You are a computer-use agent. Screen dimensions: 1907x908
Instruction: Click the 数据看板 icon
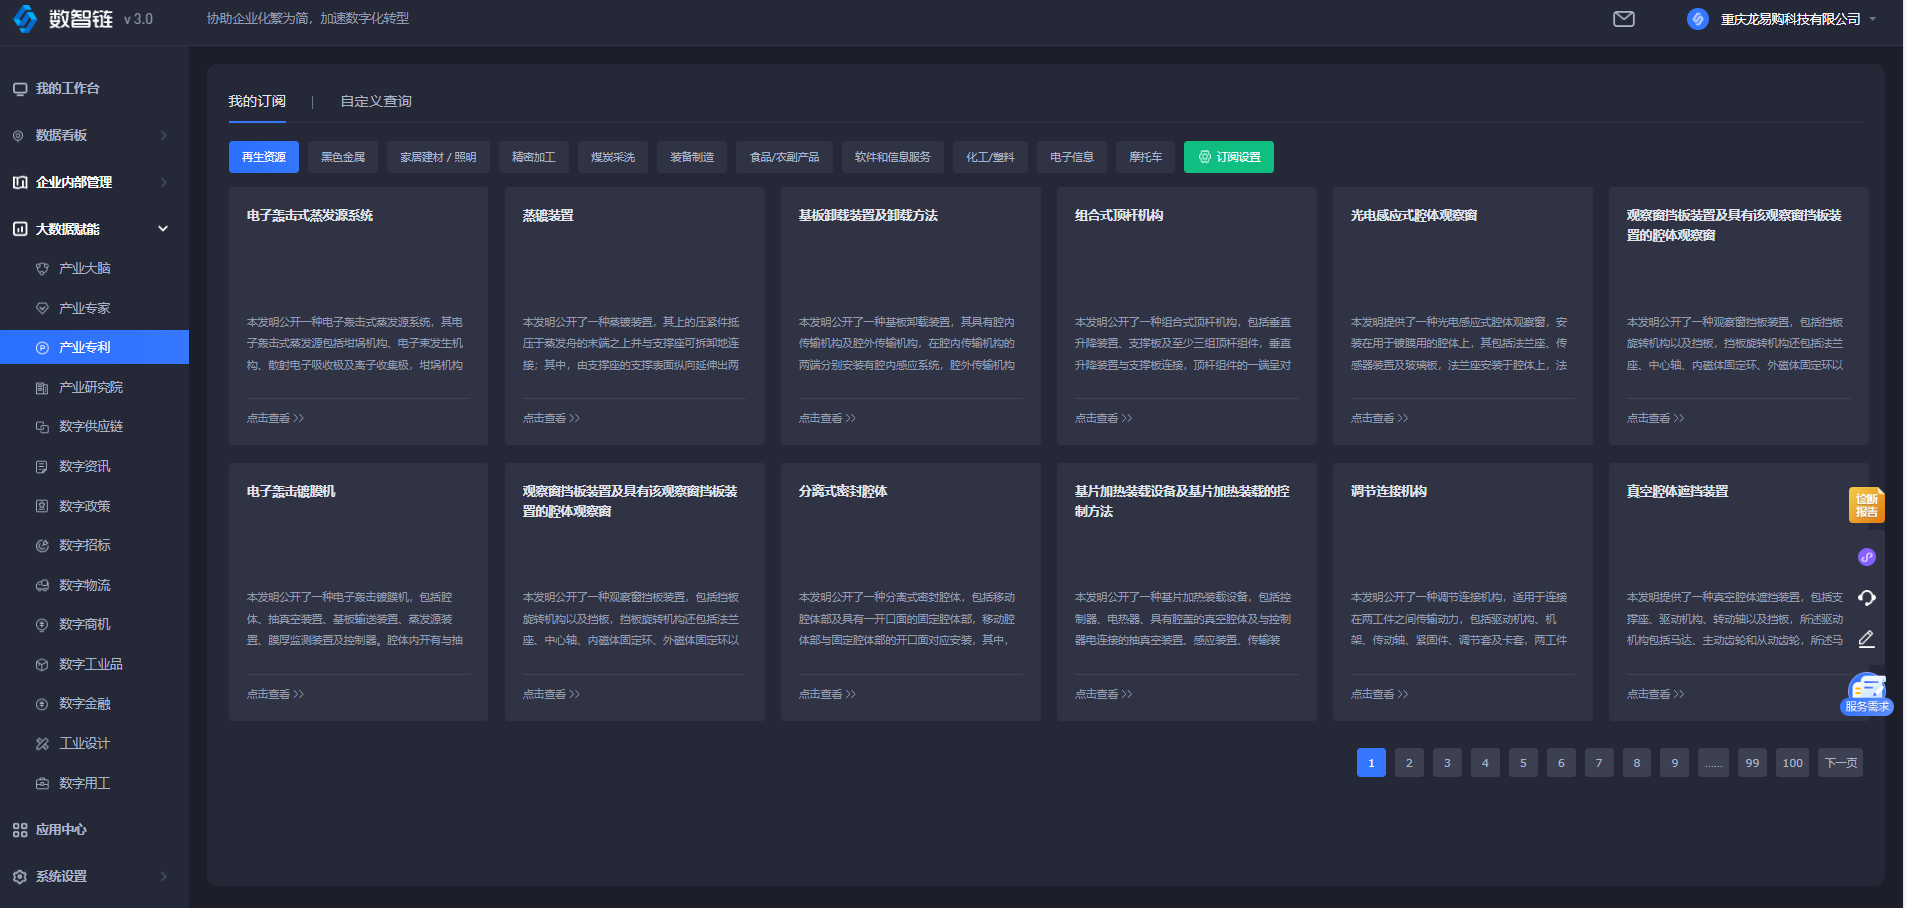coord(18,136)
